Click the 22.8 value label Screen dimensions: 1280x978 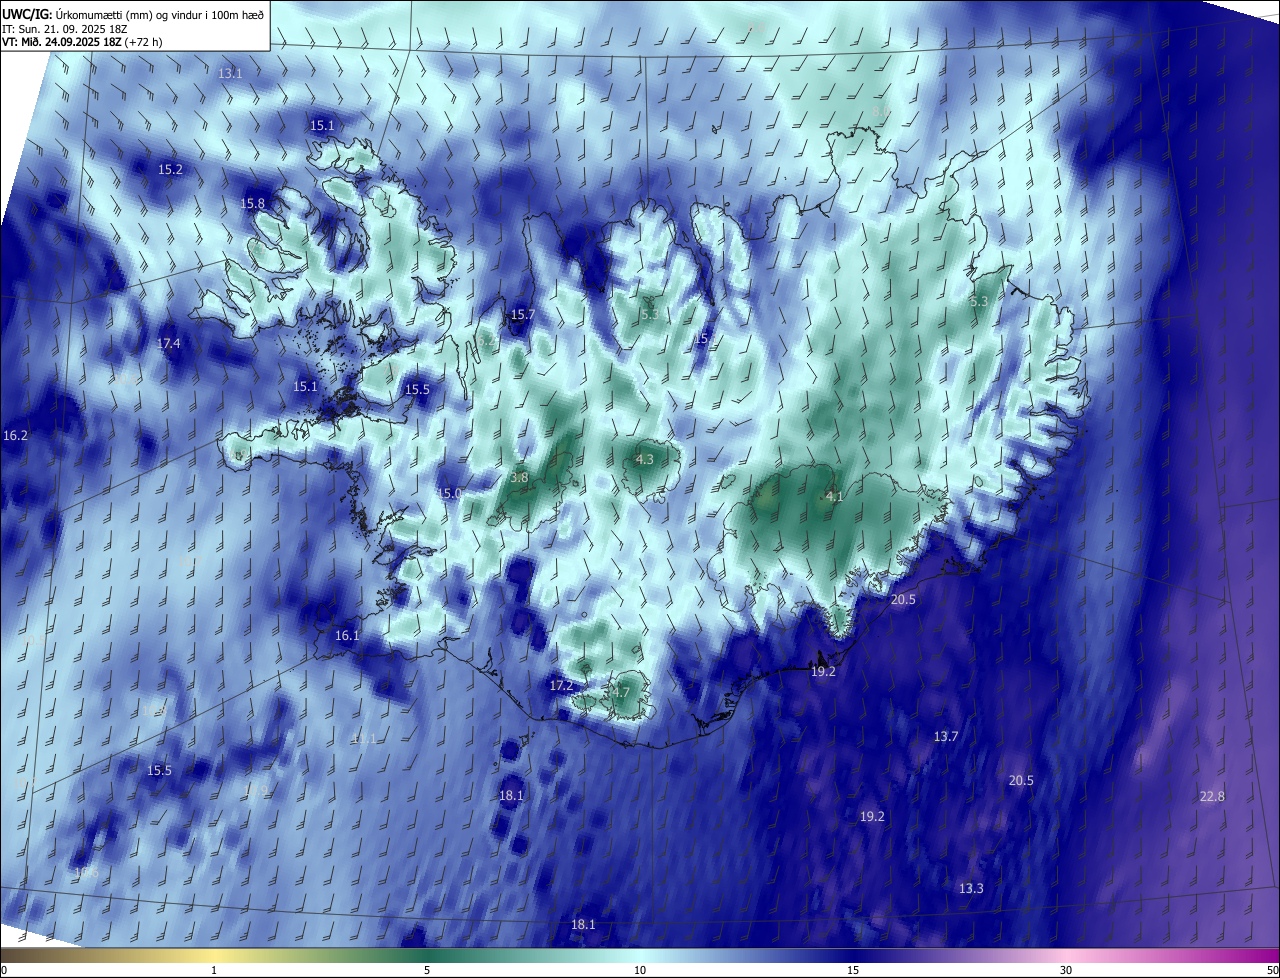click(1212, 797)
